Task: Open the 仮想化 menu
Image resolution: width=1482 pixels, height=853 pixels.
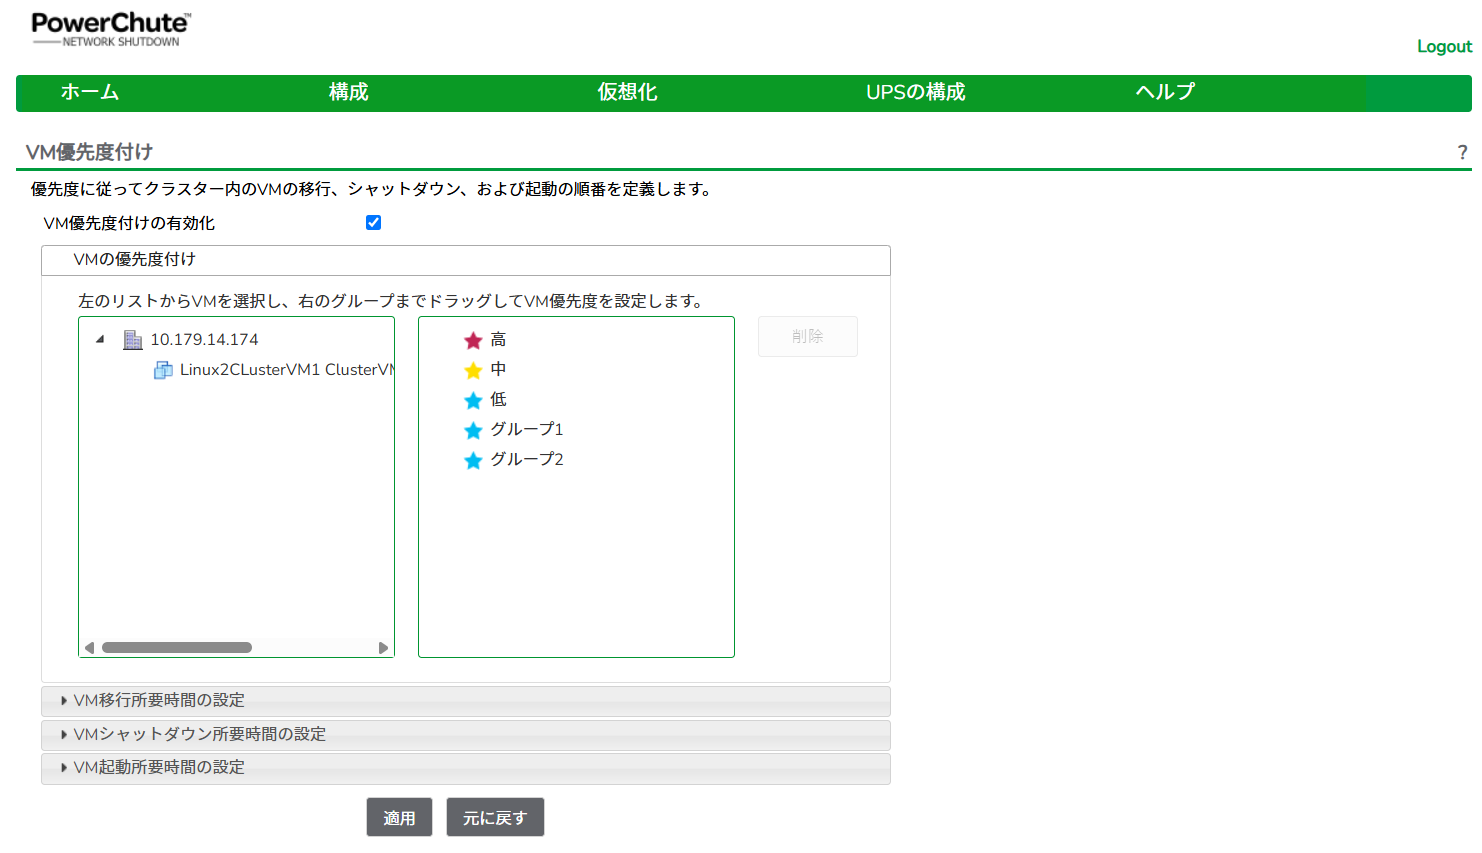Action: [627, 92]
